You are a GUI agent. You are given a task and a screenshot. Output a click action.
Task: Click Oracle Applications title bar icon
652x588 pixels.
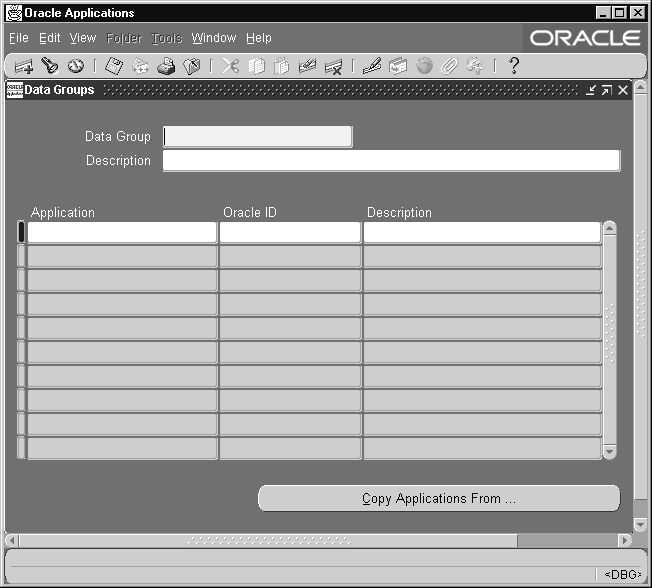tap(14, 13)
